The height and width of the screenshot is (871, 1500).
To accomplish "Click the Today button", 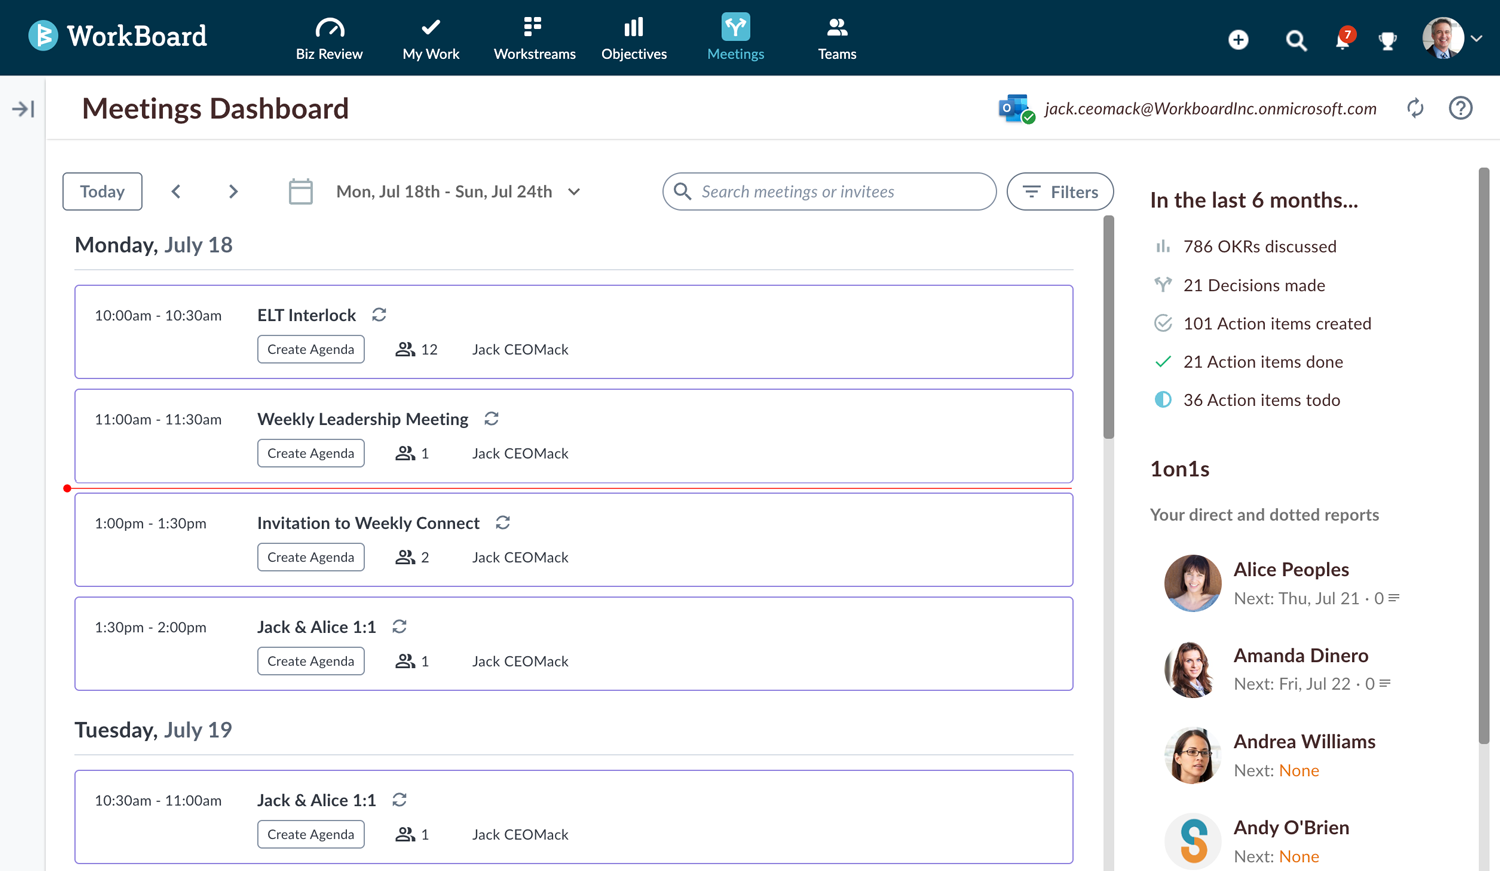I will click(x=102, y=191).
